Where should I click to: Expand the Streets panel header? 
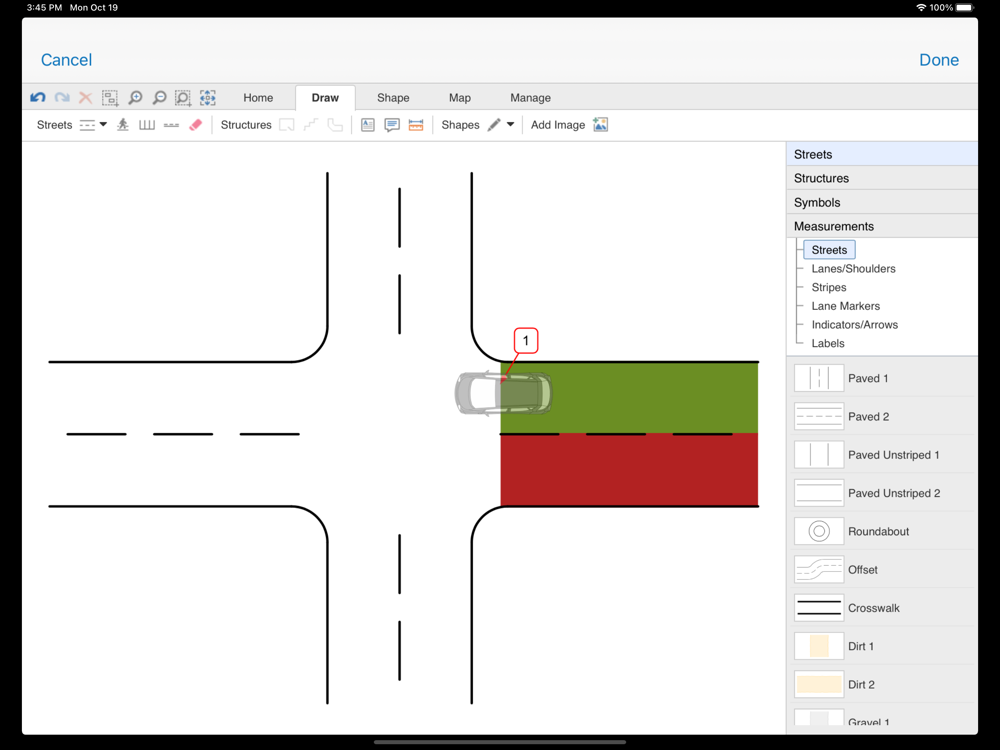(x=882, y=154)
